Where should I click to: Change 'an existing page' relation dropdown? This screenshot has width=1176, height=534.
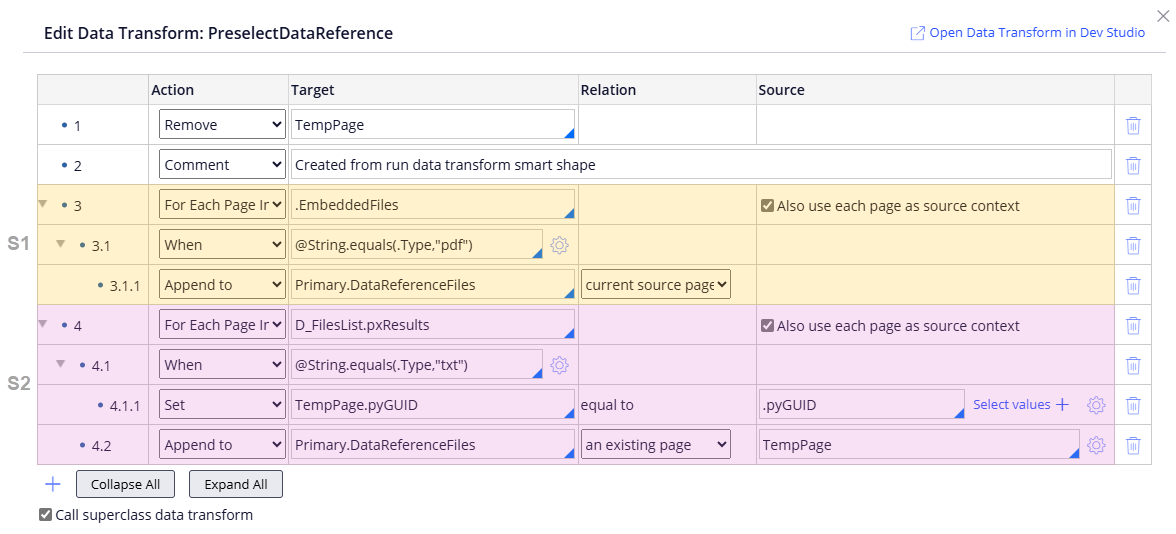coord(656,445)
